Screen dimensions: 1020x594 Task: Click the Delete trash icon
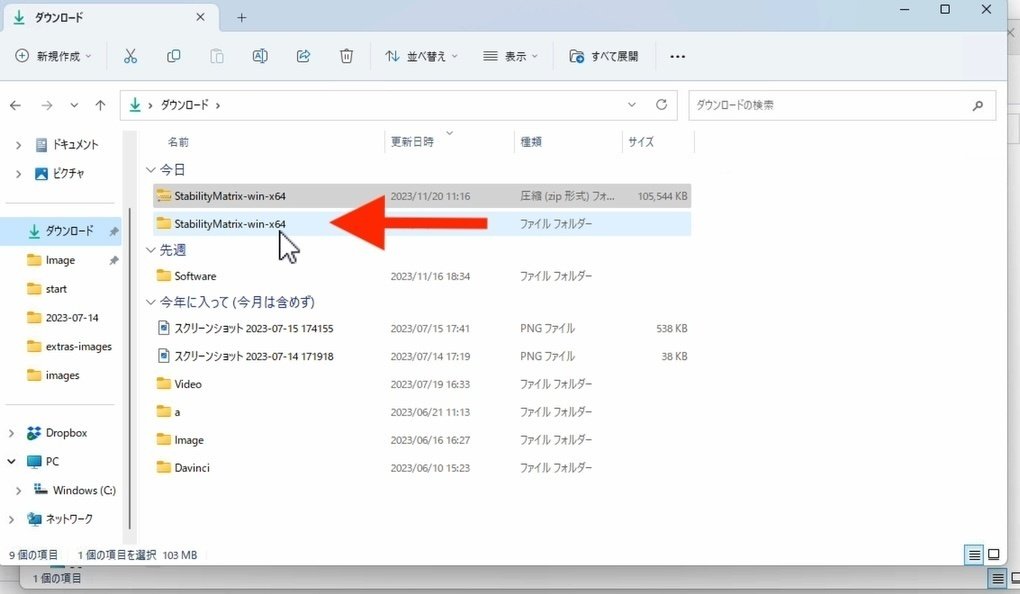pyautogui.click(x=347, y=57)
